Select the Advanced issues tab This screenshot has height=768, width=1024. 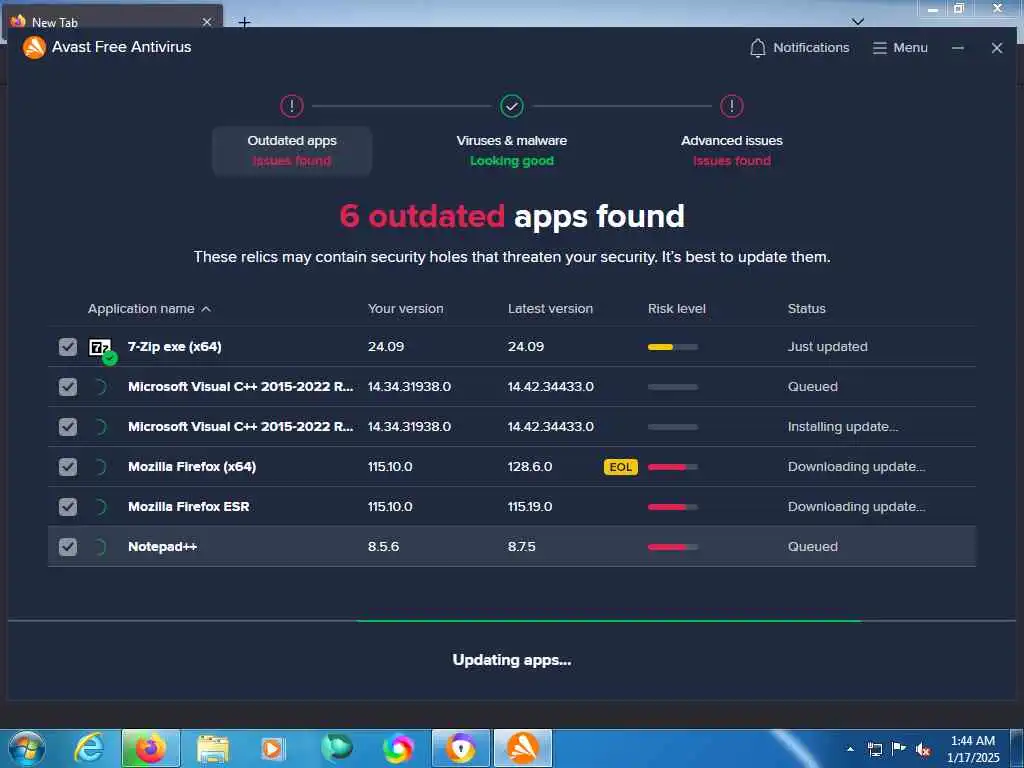pos(732,151)
